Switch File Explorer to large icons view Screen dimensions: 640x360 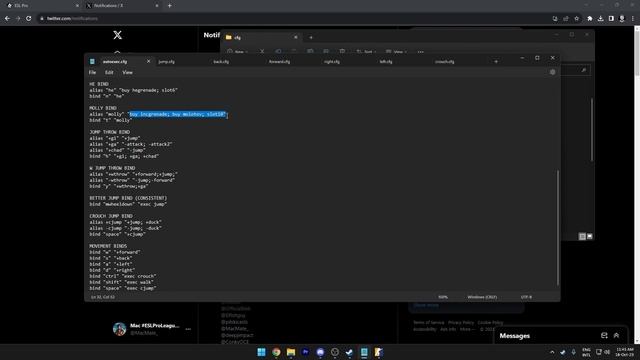click(589, 236)
